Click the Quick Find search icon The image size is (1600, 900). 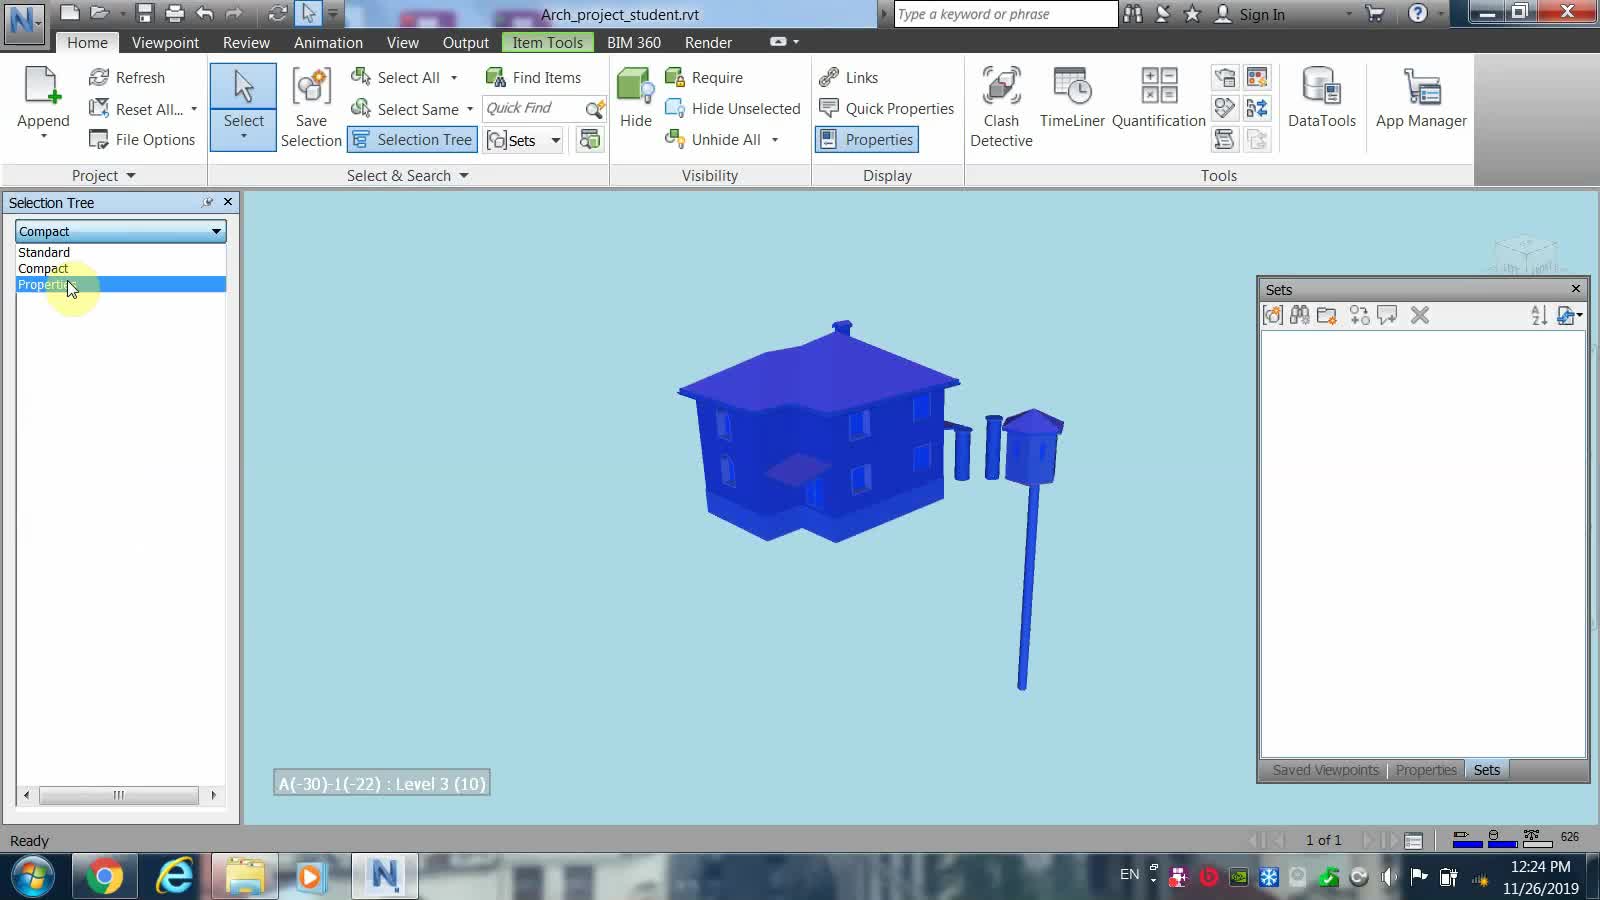pos(595,108)
